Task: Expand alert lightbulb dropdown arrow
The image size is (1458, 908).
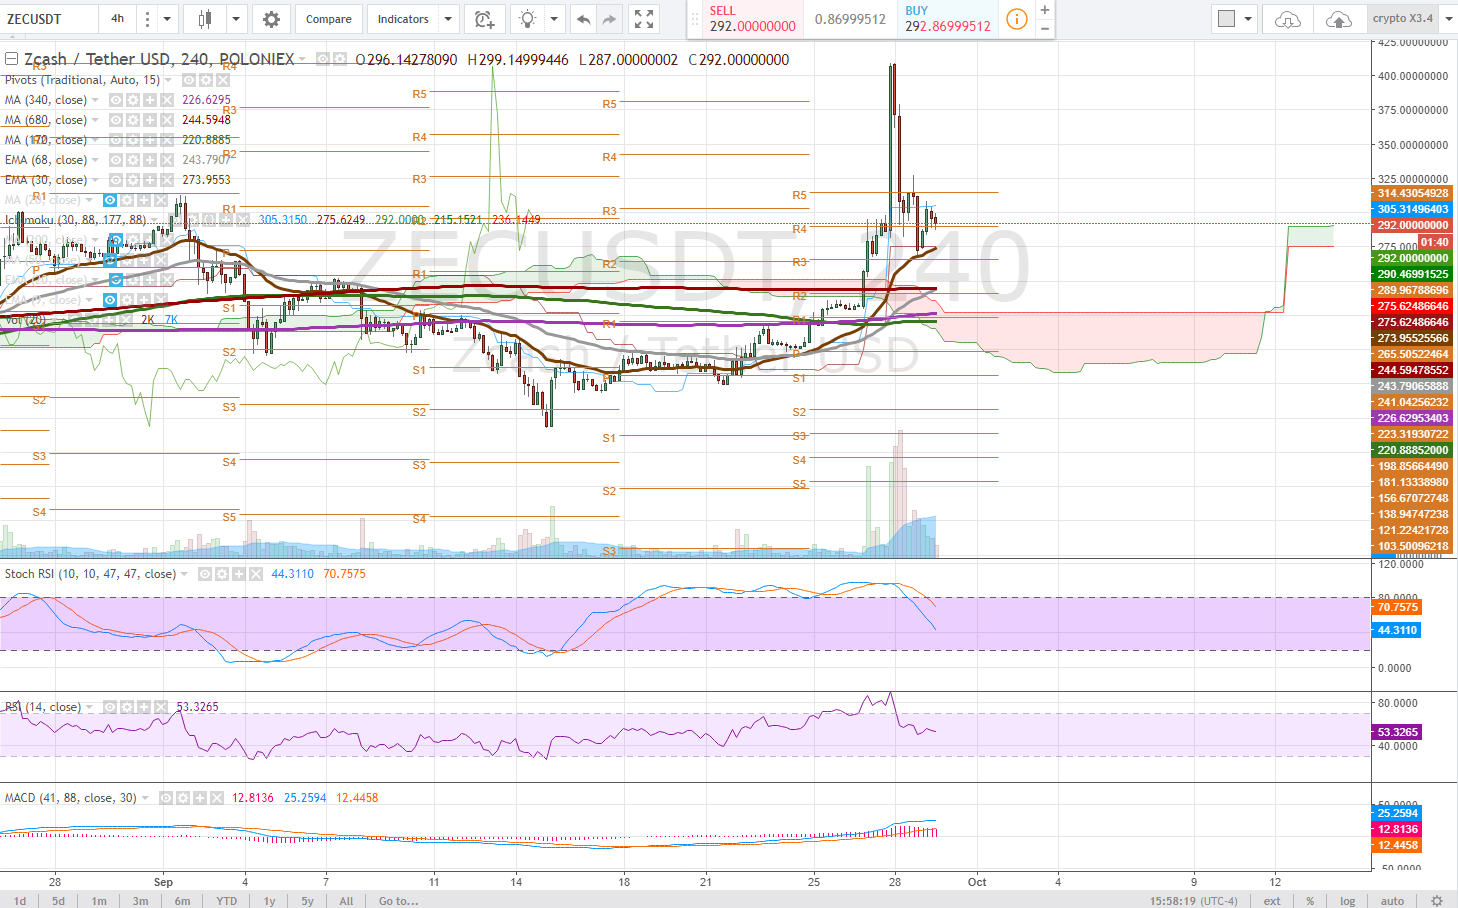Action: pos(553,19)
